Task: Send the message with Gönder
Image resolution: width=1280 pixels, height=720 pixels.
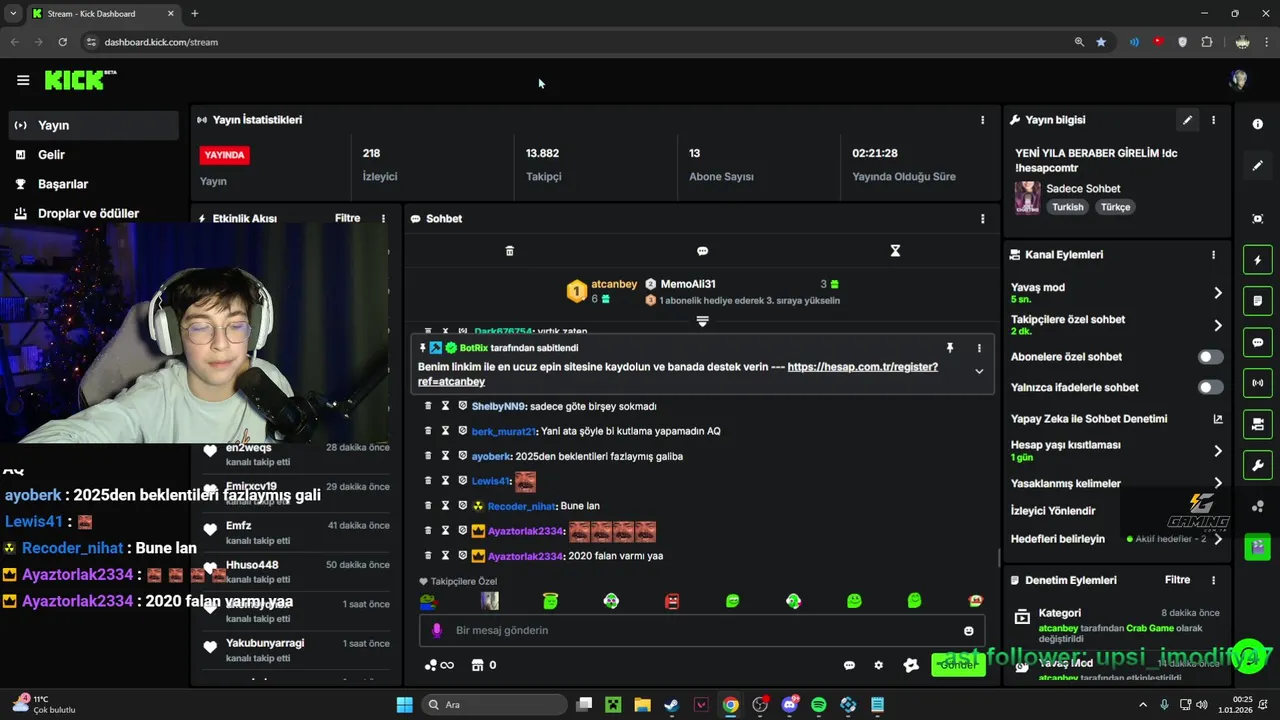Action: [958, 665]
